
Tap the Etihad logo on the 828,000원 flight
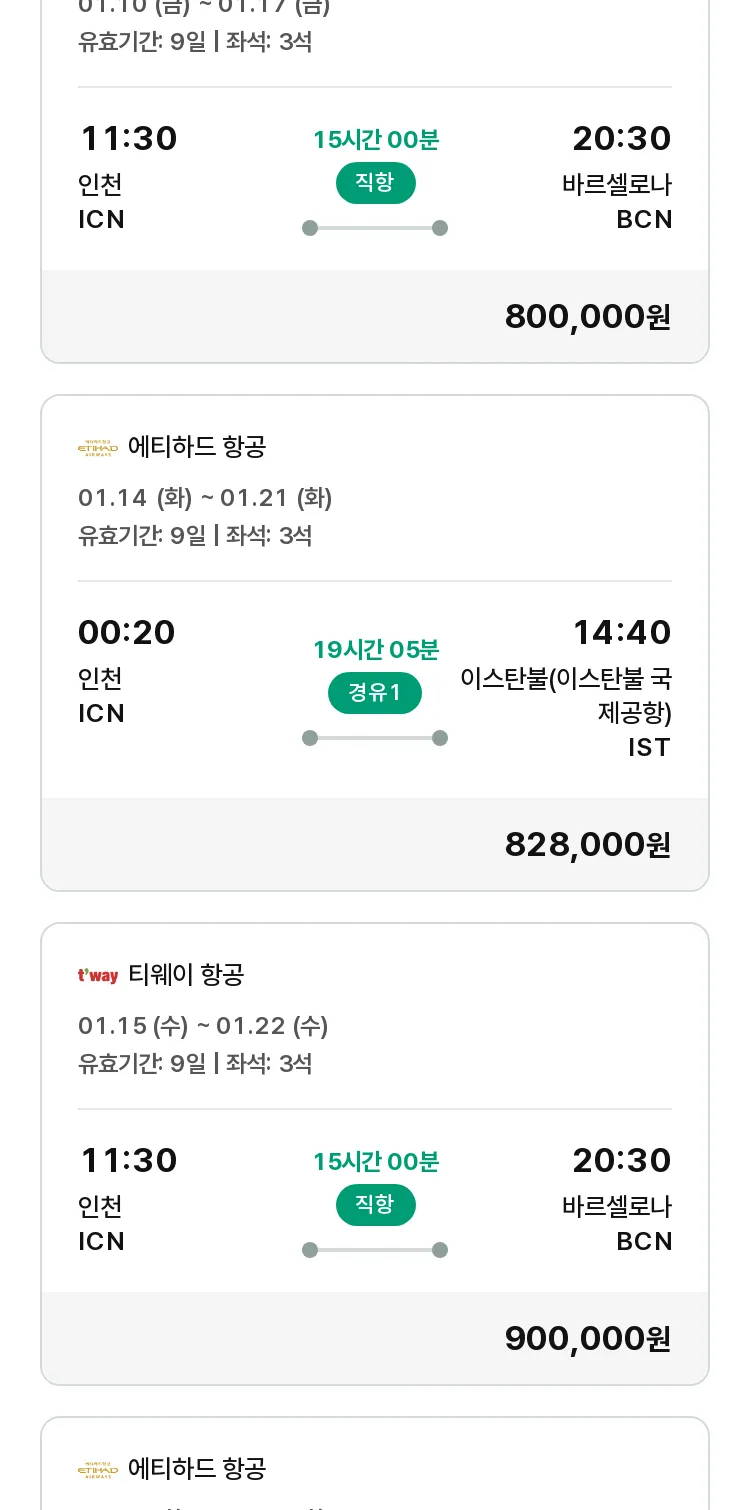98,447
